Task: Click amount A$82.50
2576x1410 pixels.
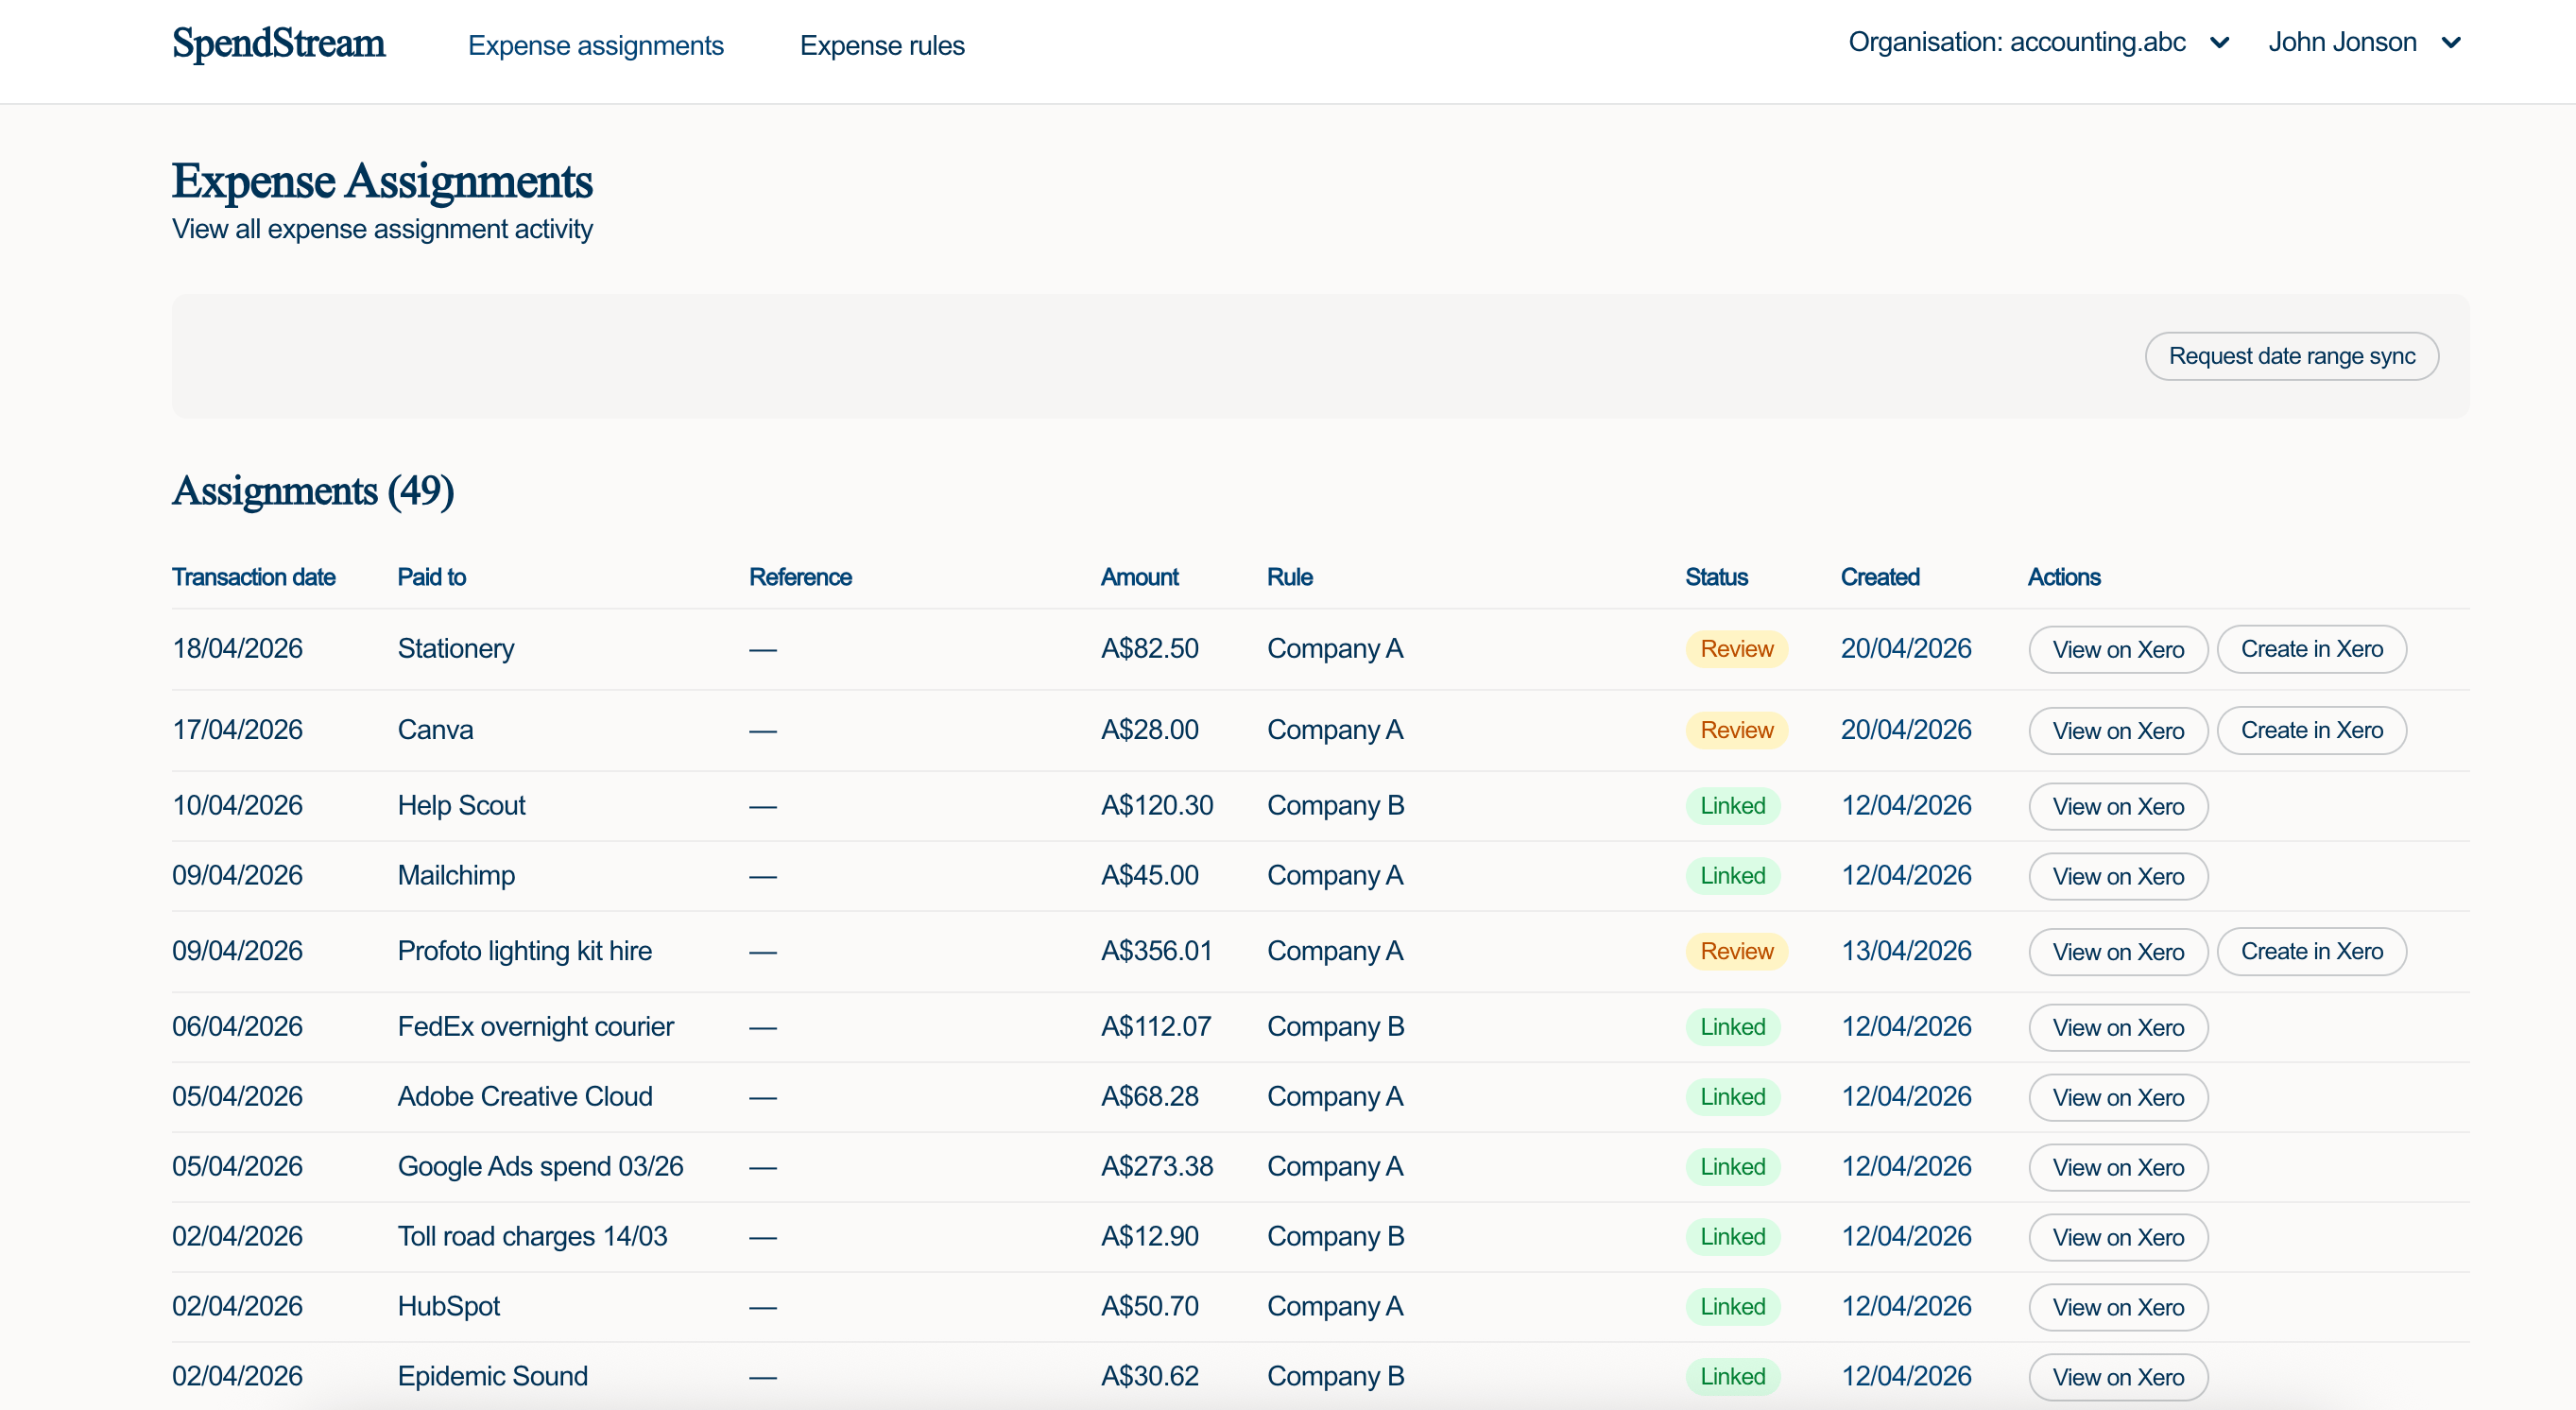Action: point(1149,649)
